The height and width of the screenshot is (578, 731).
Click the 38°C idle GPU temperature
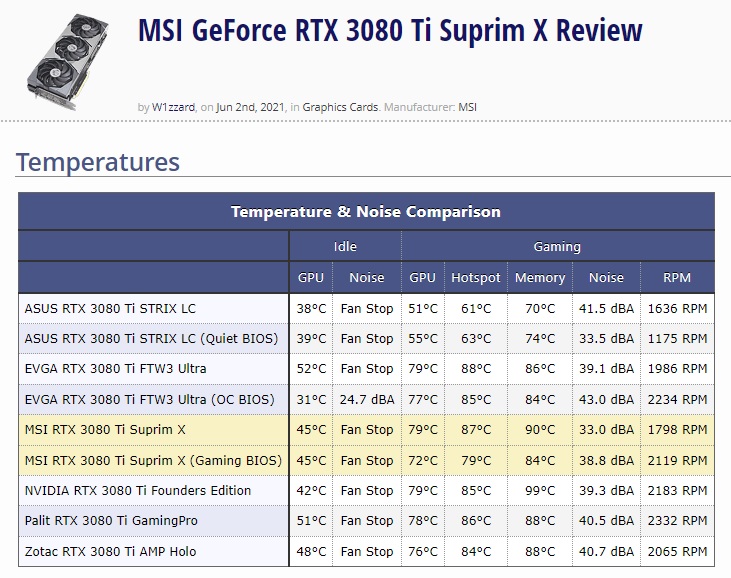pyautogui.click(x=311, y=309)
